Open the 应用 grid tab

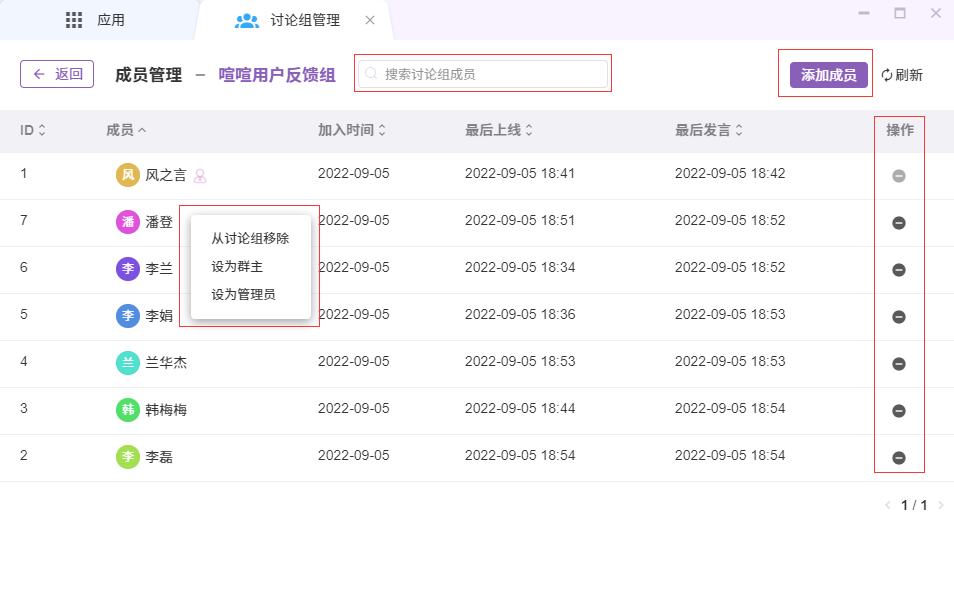coord(96,20)
